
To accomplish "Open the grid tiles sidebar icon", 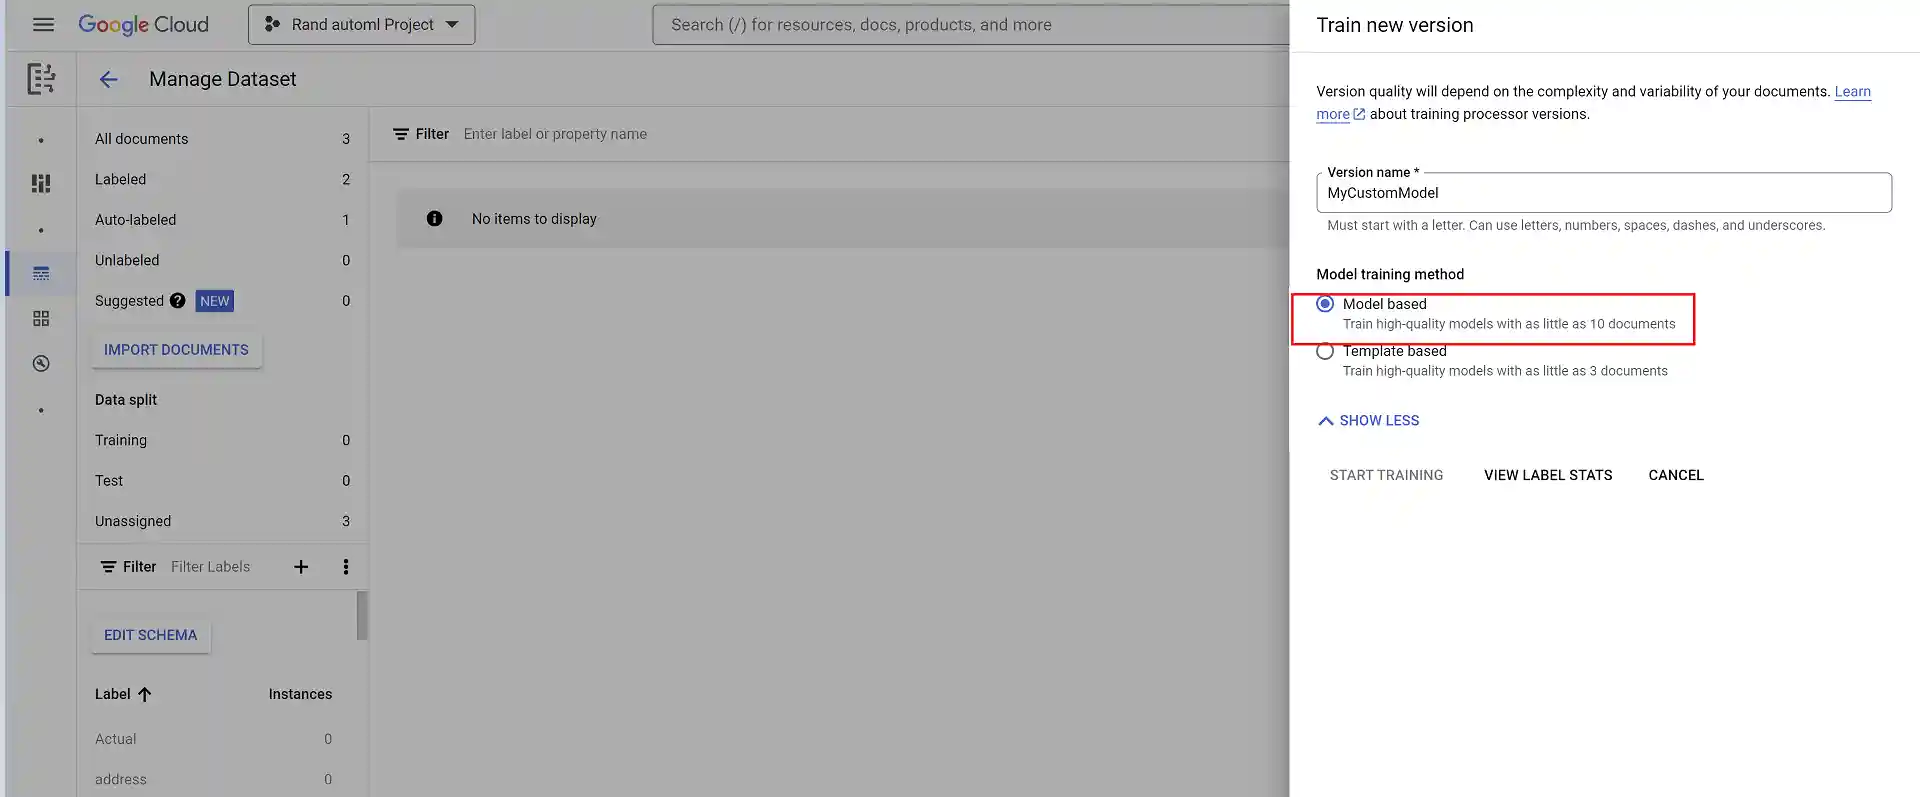I will point(41,318).
